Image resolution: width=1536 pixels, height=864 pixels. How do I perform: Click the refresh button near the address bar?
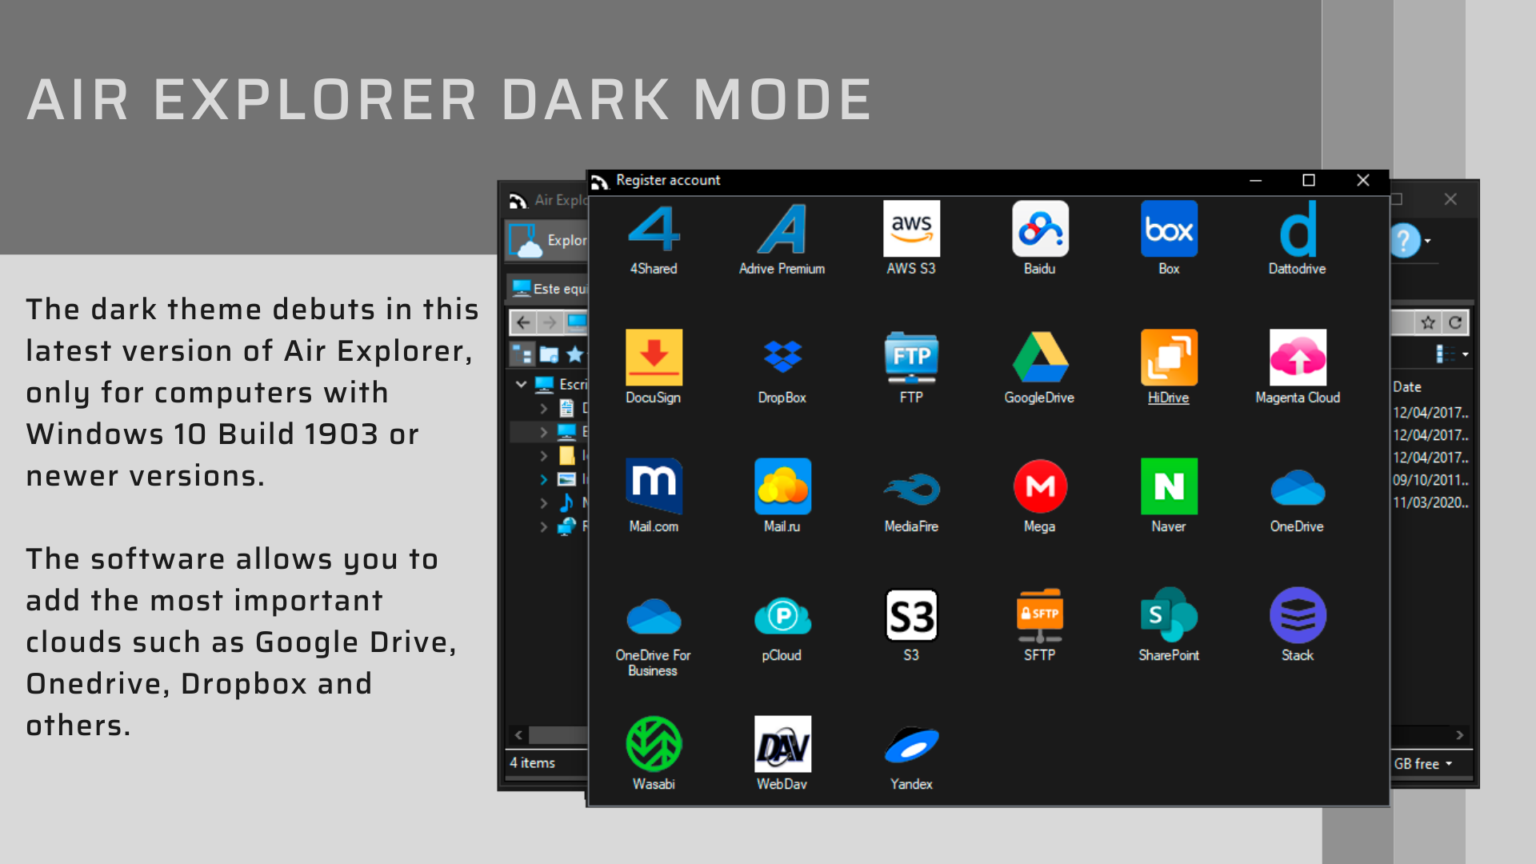pyautogui.click(x=1456, y=322)
